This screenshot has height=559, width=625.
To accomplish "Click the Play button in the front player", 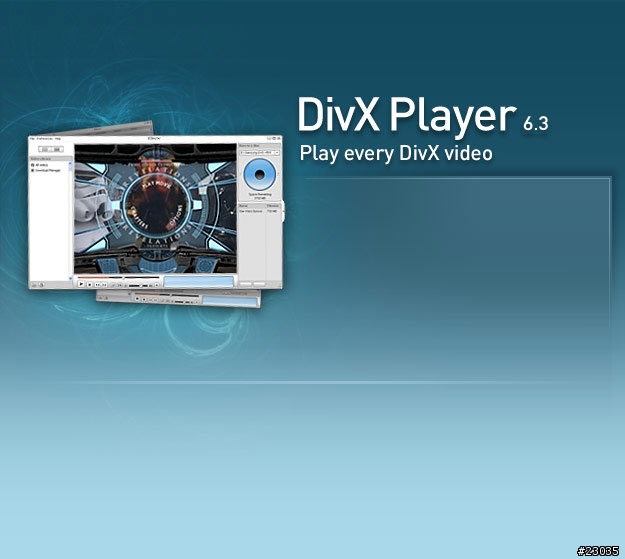I will point(81,284).
